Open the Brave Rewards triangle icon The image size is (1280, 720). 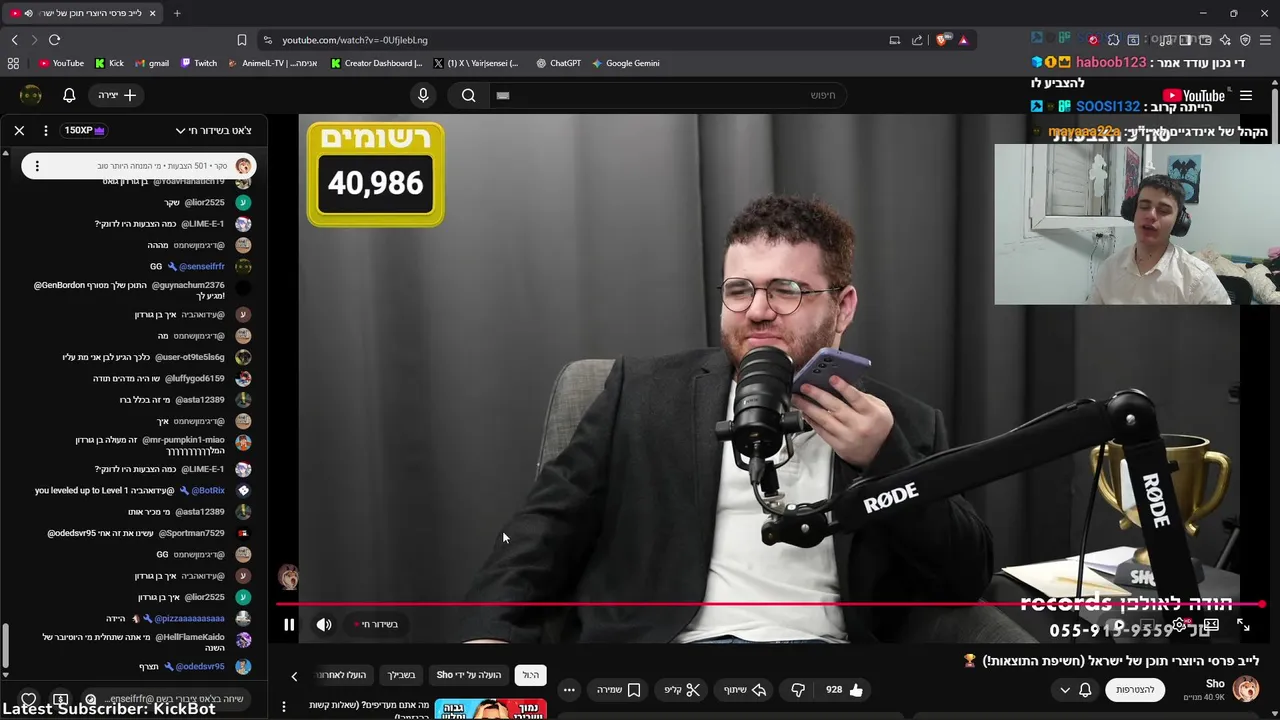[963, 40]
